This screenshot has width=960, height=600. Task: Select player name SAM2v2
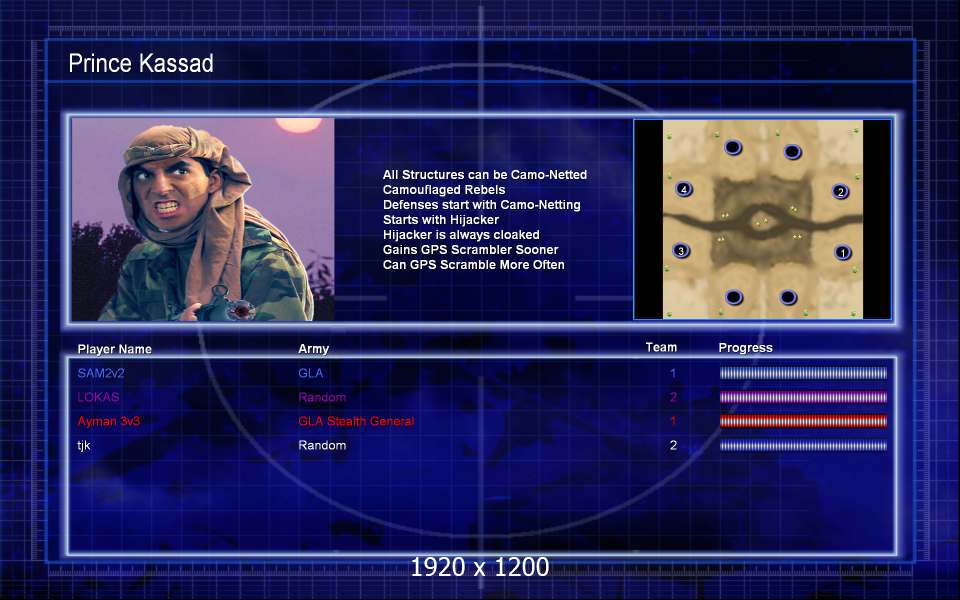pyautogui.click(x=101, y=373)
